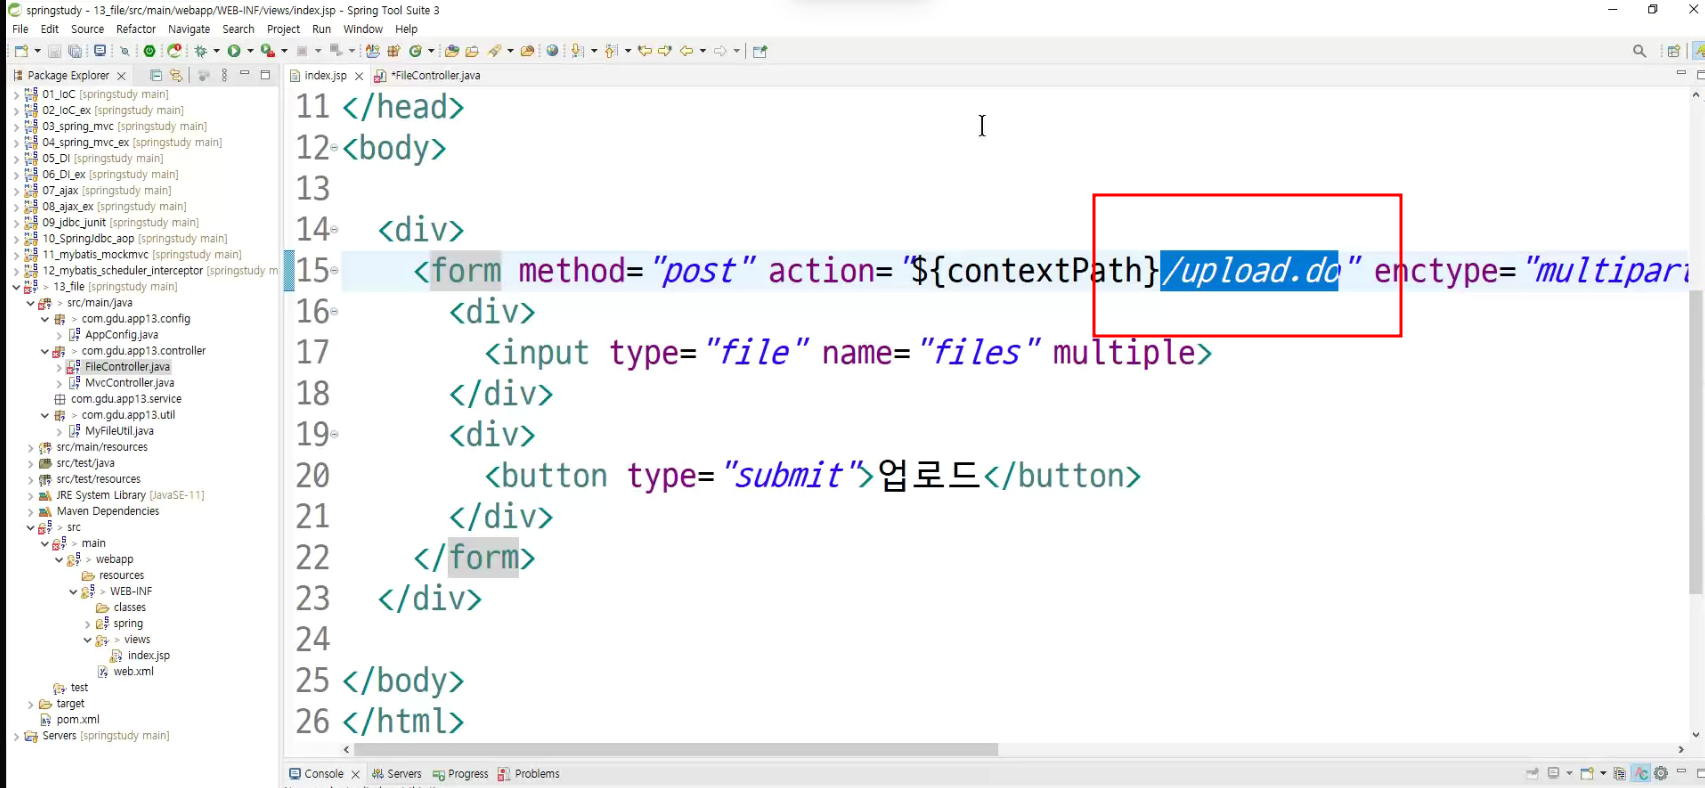Select web.xml in the tree
1705x788 pixels.
[133, 672]
